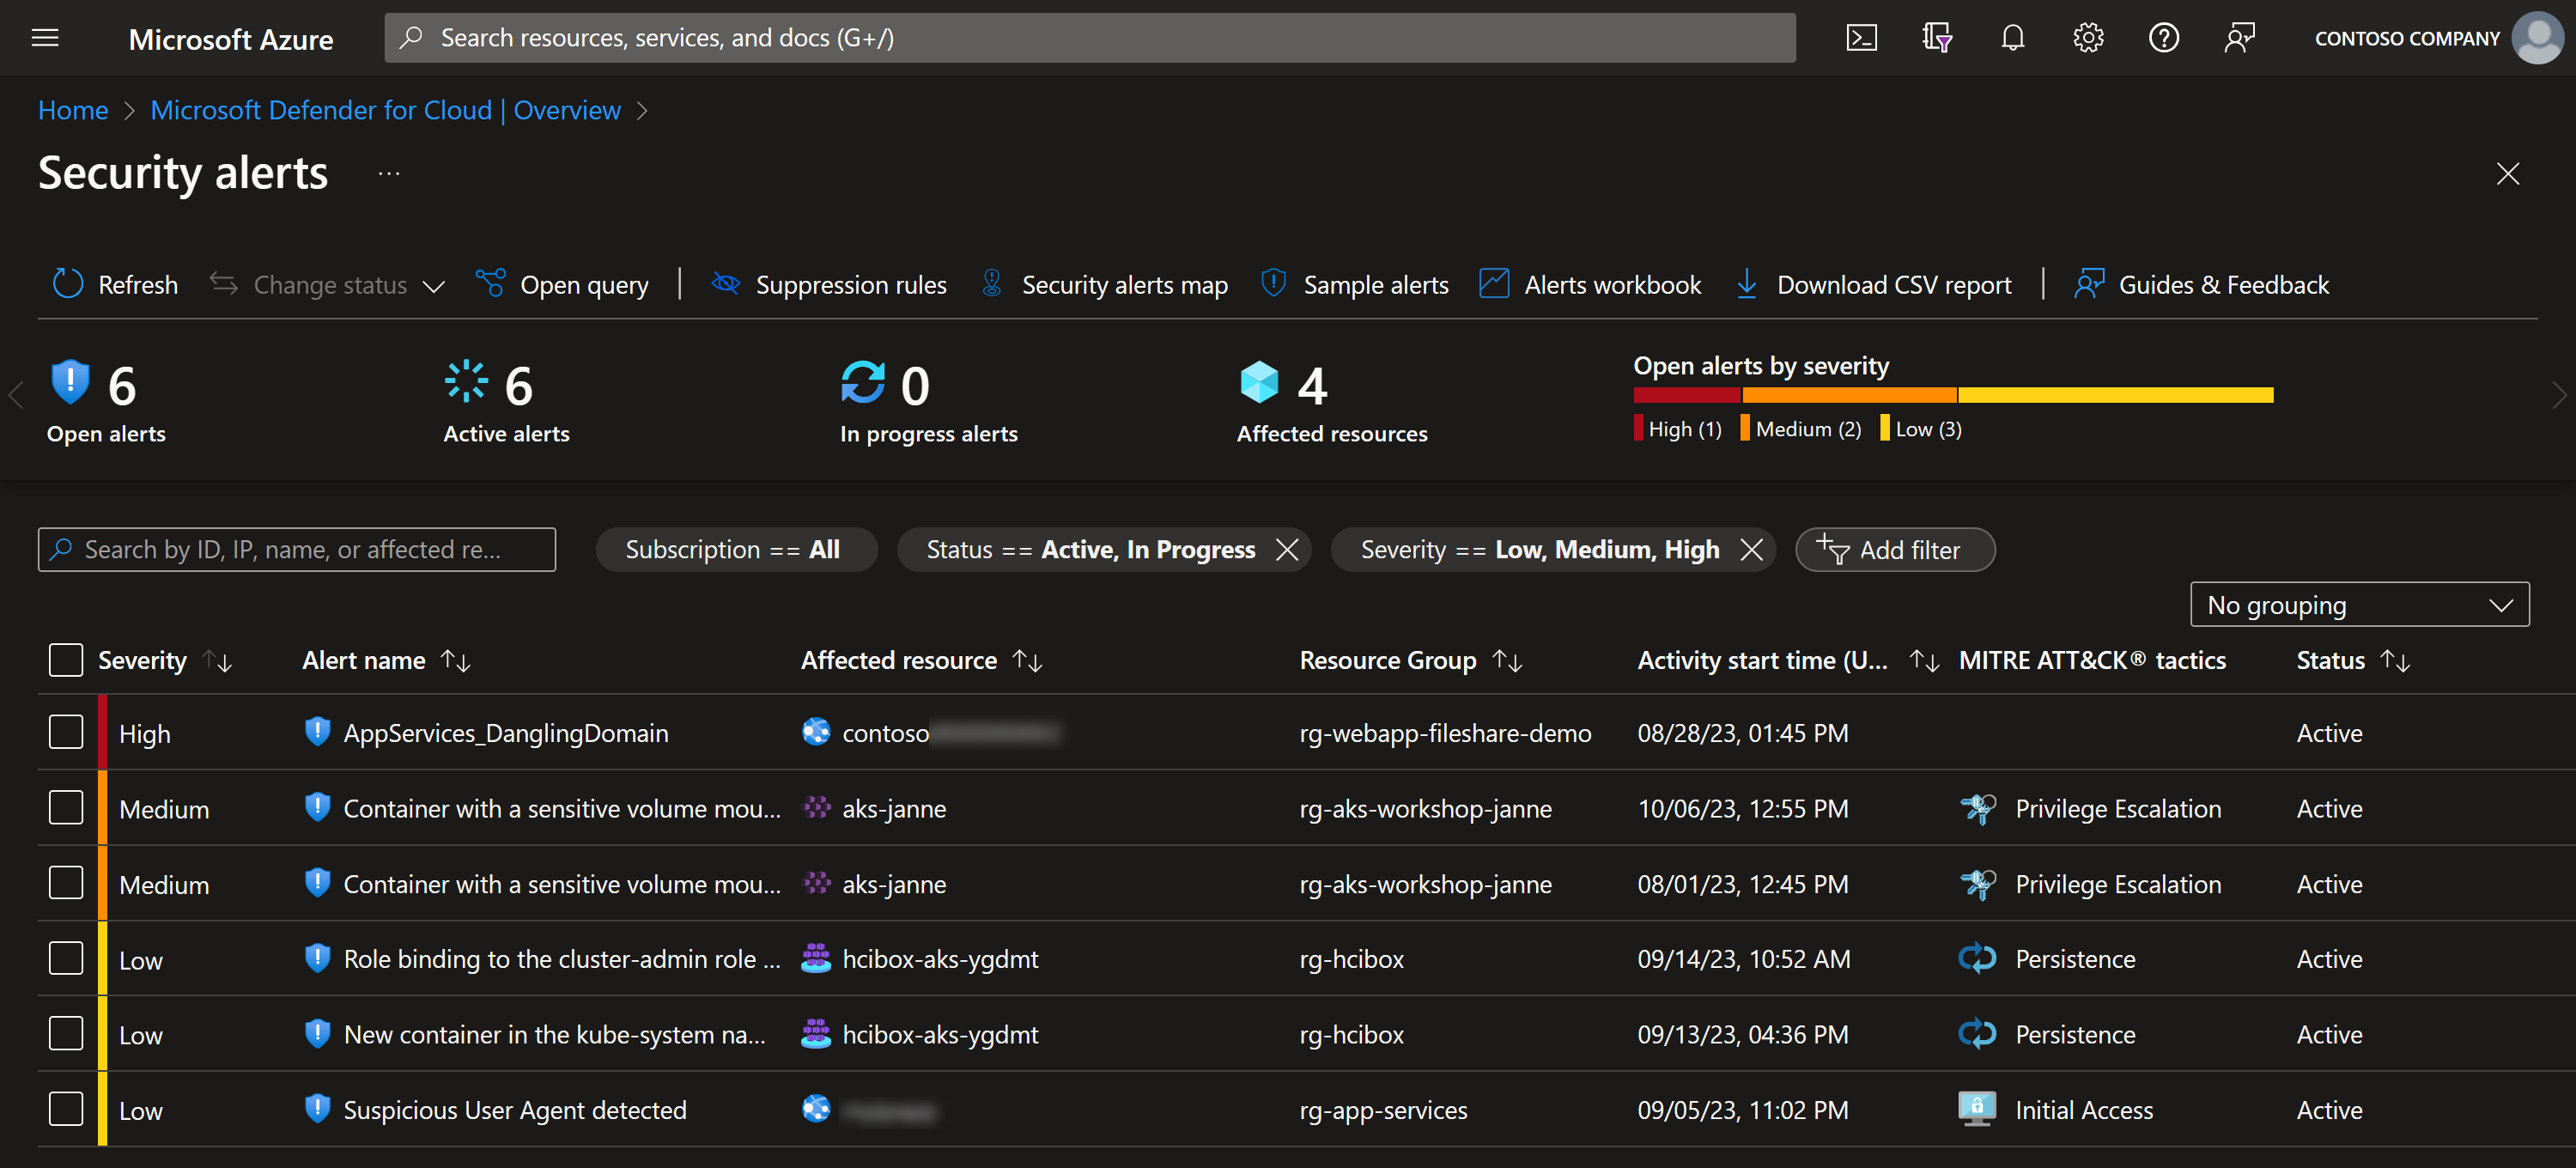The image size is (2576, 1168).
Task: Open the Severity filter pill
Action: pos(1539,549)
